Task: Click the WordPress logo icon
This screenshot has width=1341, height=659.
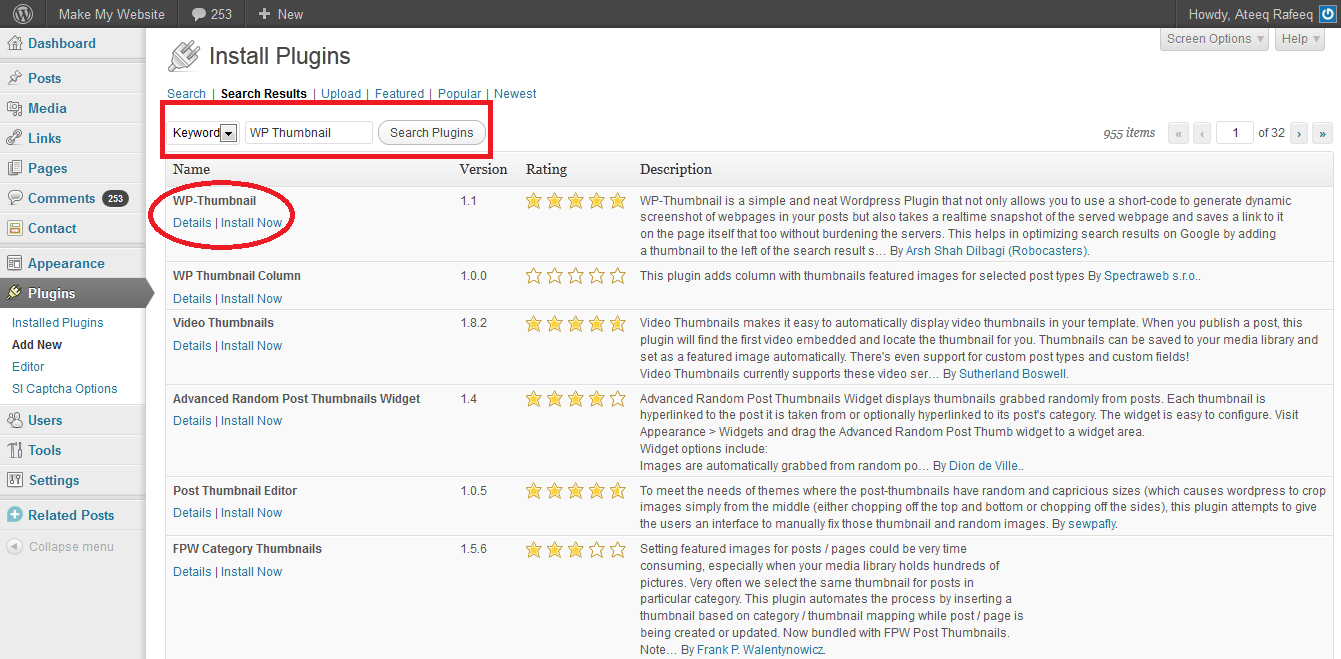Action: (22, 14)
